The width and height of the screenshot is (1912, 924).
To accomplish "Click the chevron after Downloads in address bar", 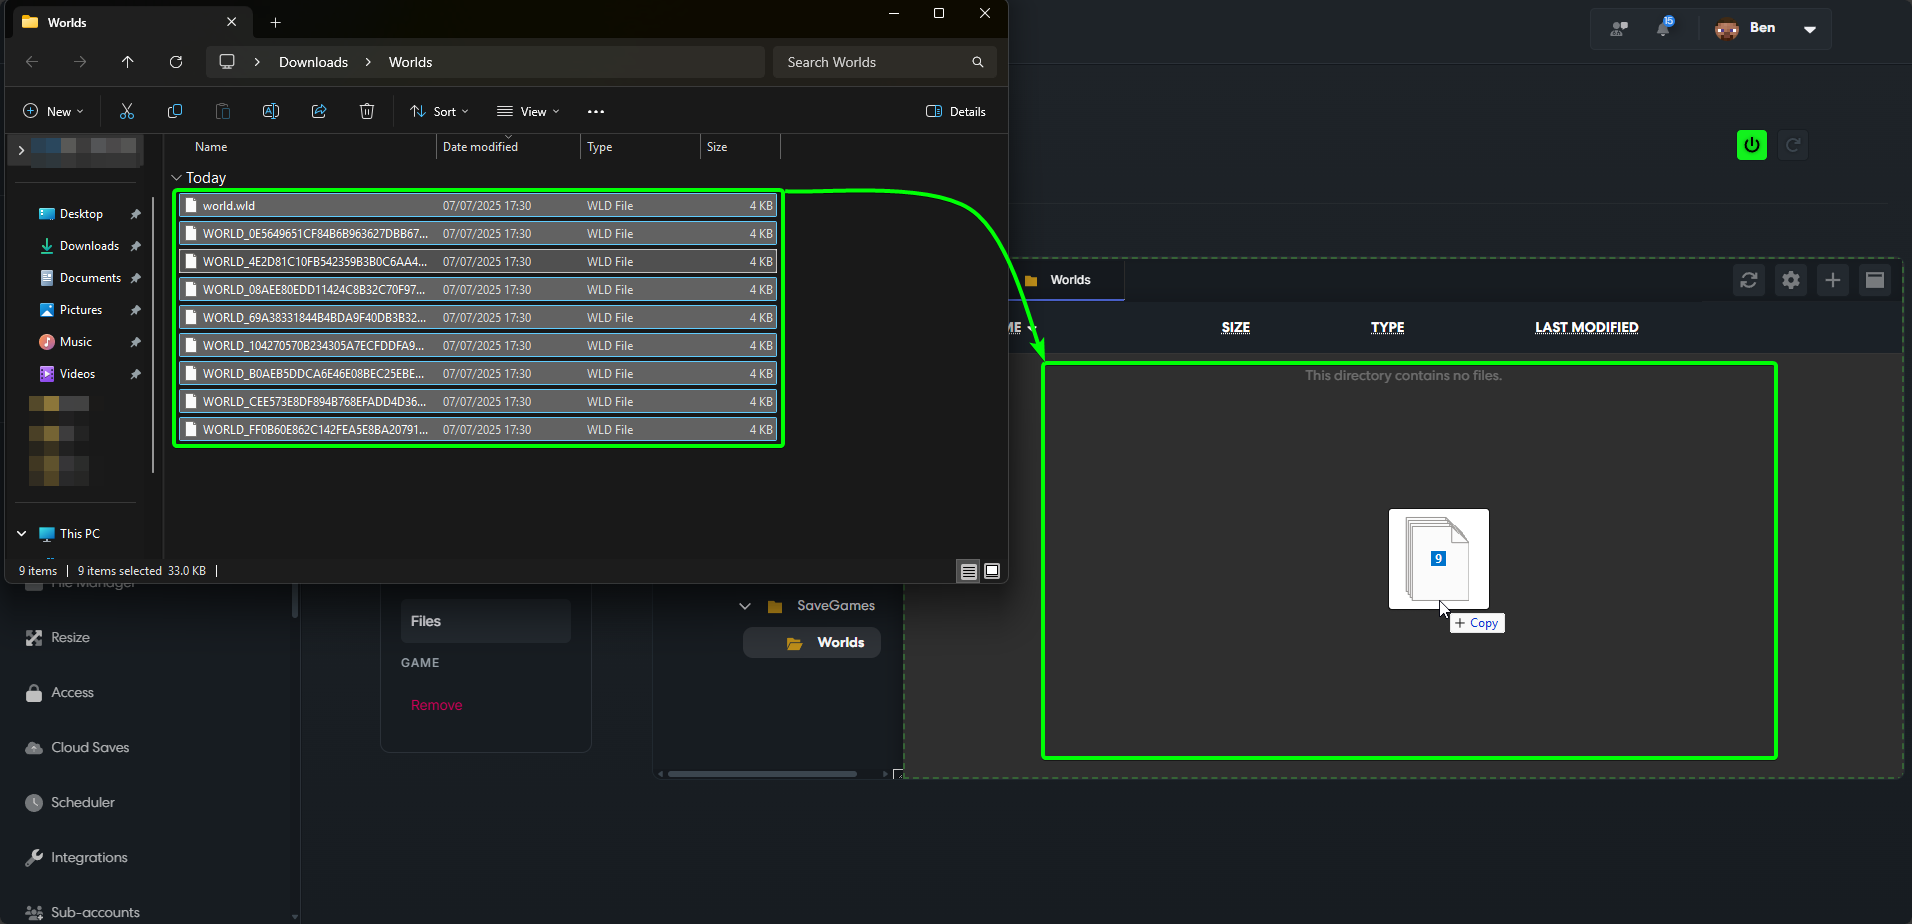I will tap(368, 62).
